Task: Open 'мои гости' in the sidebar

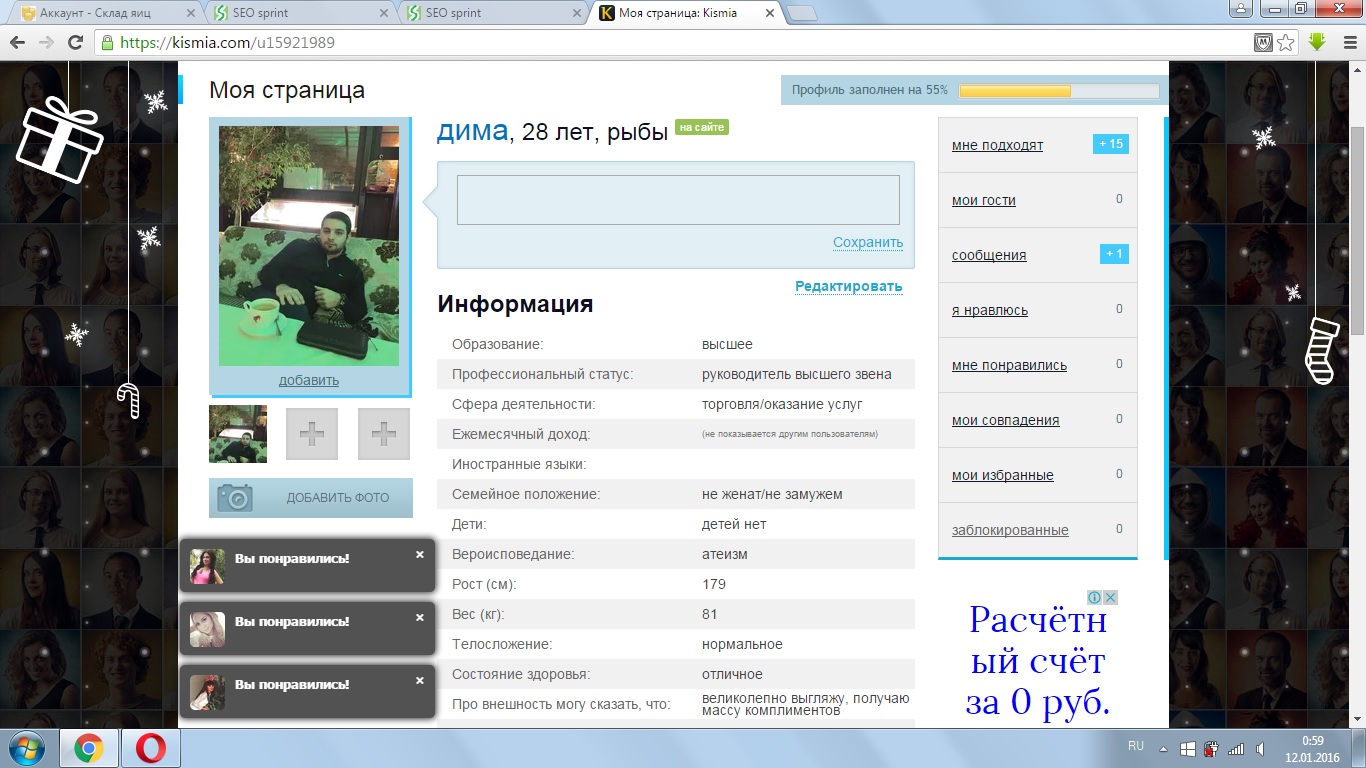Action: (x=984, y=200)
